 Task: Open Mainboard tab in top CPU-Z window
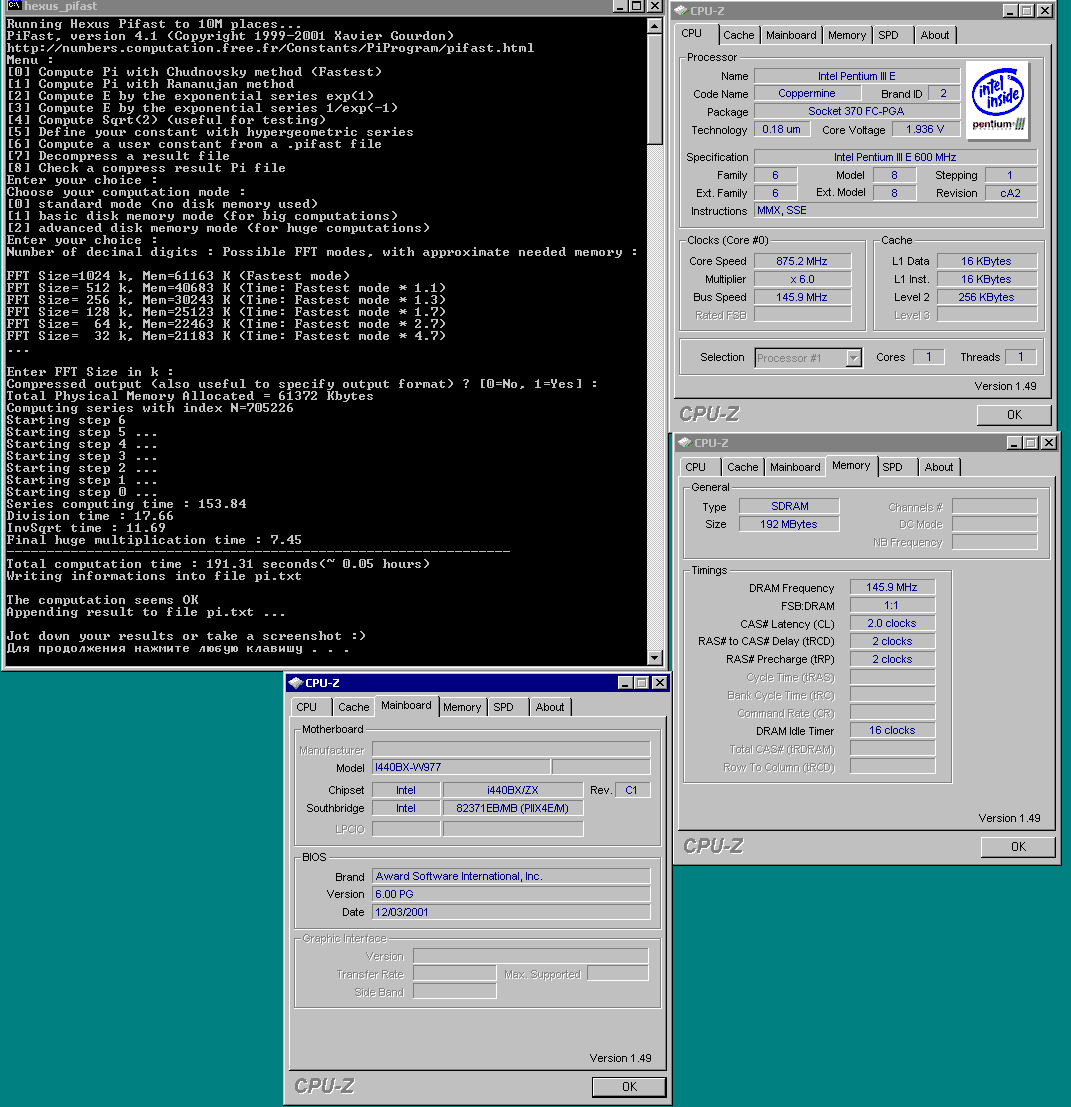(791, 35)
